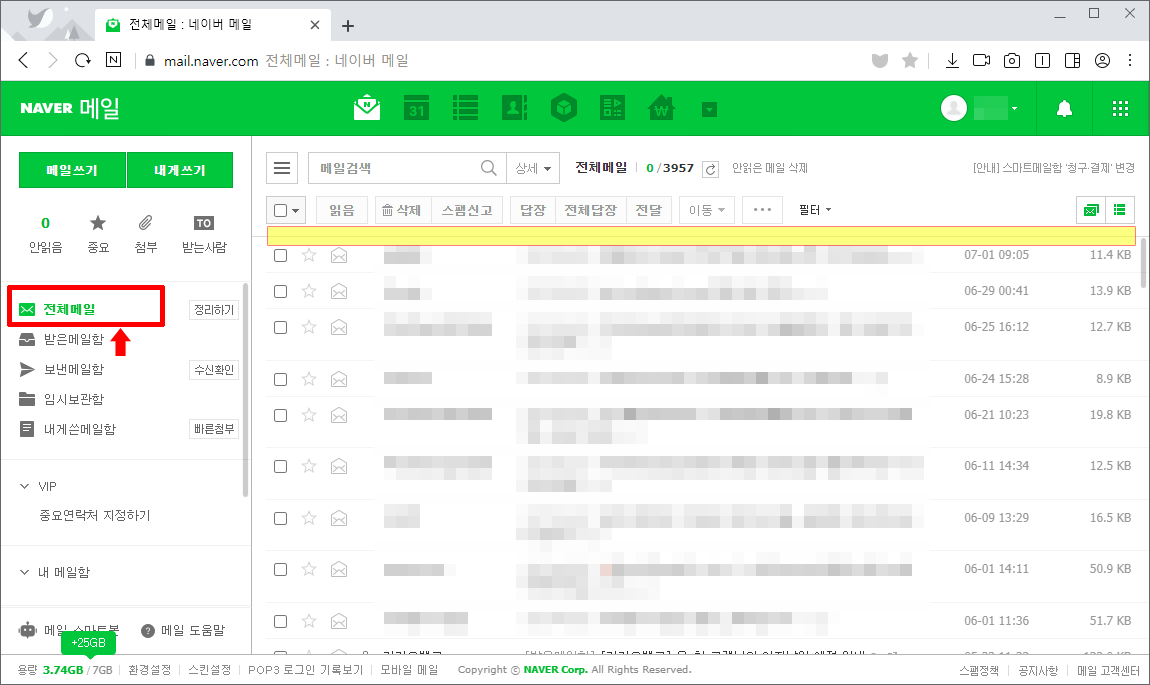Open the more actions ellipsis menu
This screenshot has height=685, width=1150.
[x=762, y=210]
